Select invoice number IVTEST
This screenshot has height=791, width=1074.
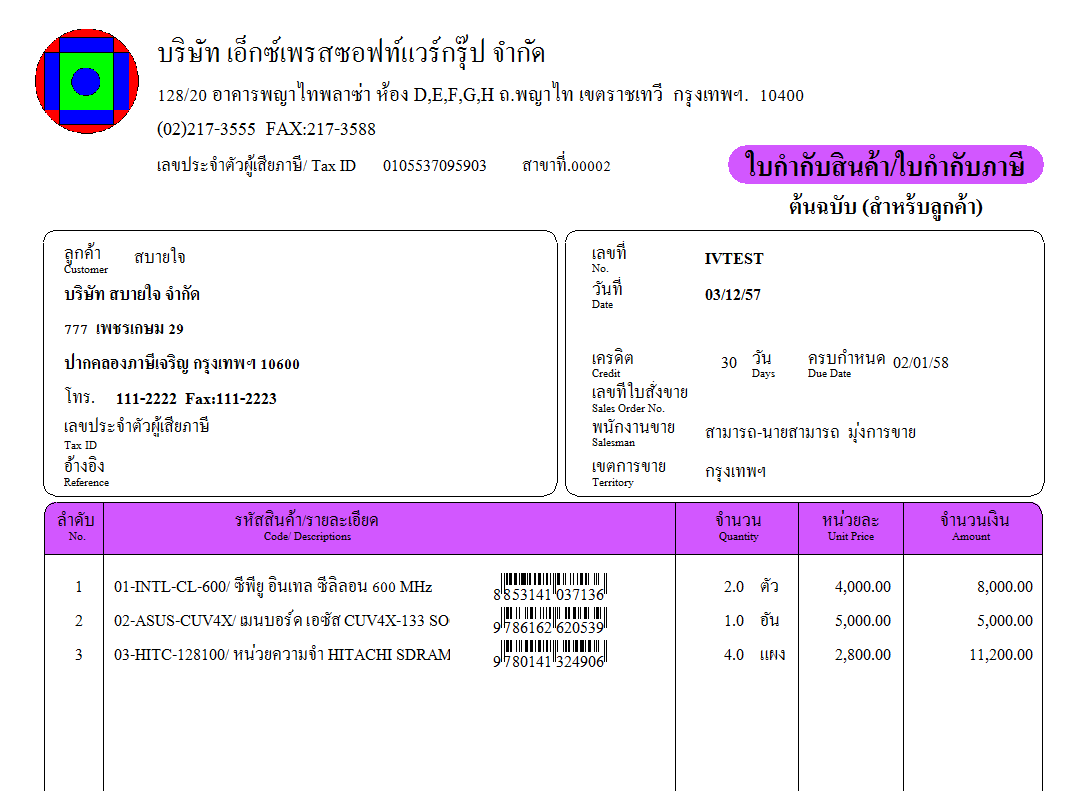tap(733, 258)
